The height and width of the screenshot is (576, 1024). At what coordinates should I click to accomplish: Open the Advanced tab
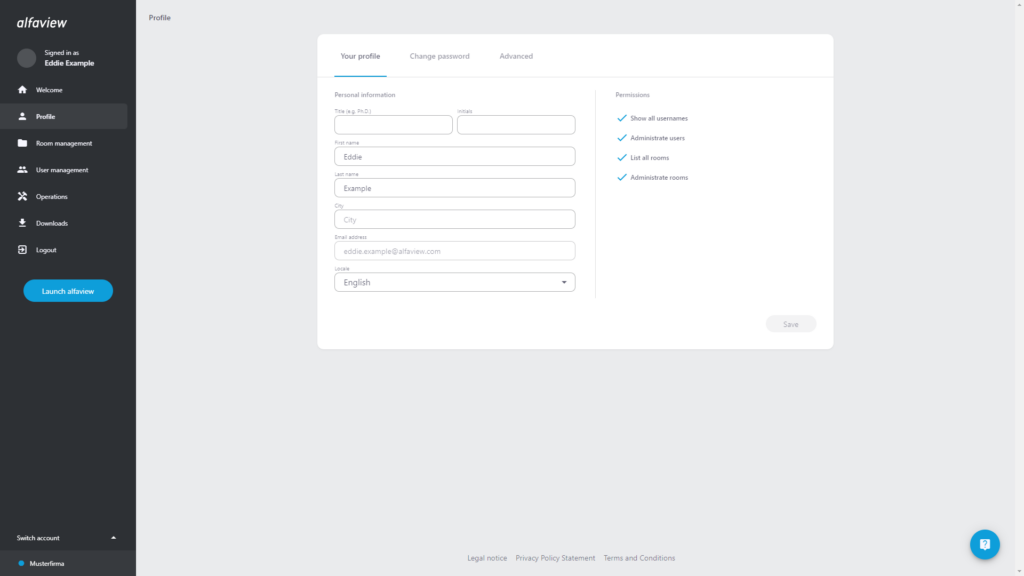click(x=516, y=56)
